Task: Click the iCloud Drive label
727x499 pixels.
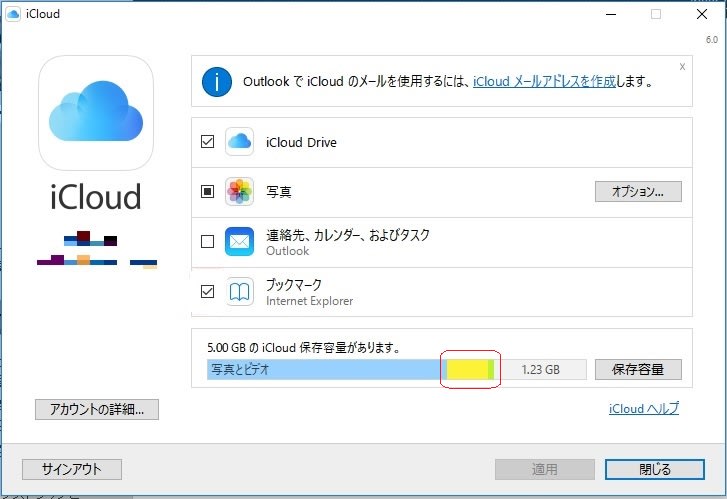Action: (x=301, y=142)
